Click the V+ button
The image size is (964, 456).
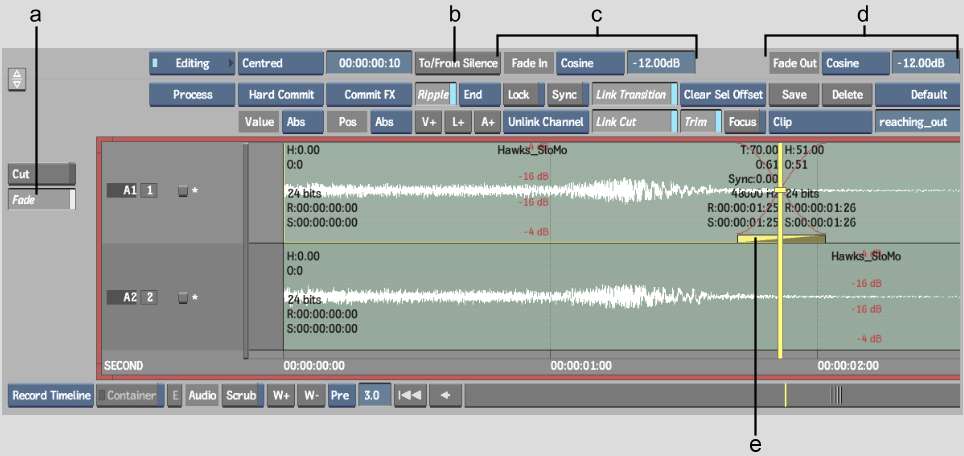(429, 122)
